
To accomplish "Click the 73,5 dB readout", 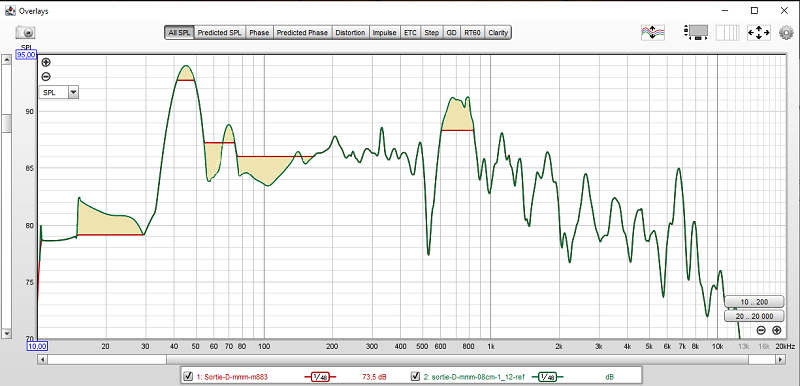I will (x=374, y=377).
